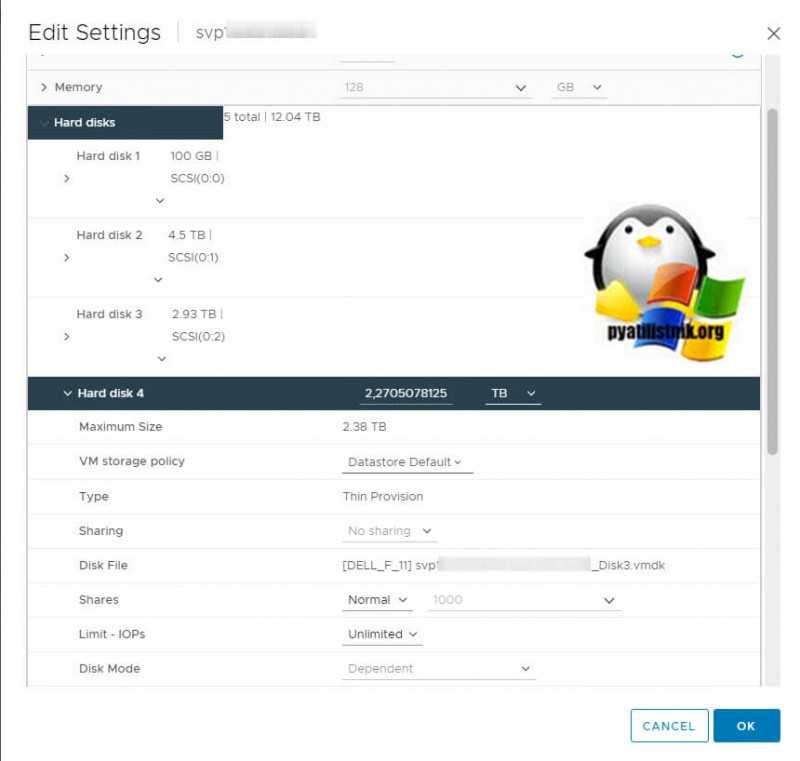Open VM storage policy Datastore Default dropdown
Screen dimensions: 800x761
pyautogui.click(x=407, y=462)
